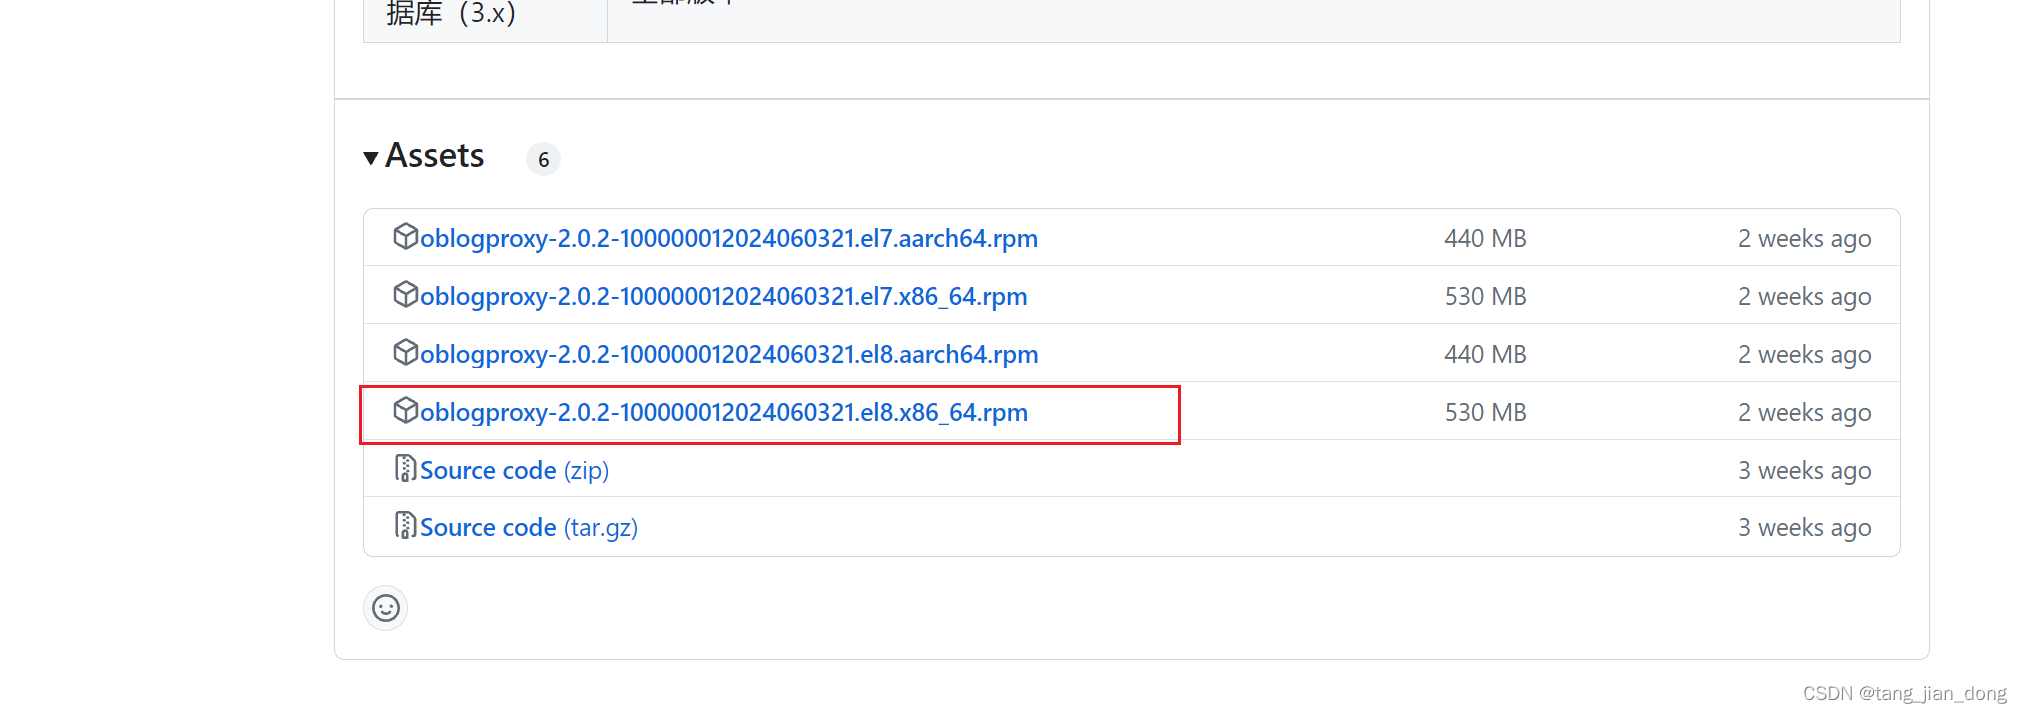Download oblogproxy el8.x86_64.rpm file

click(x=723, y=412)
